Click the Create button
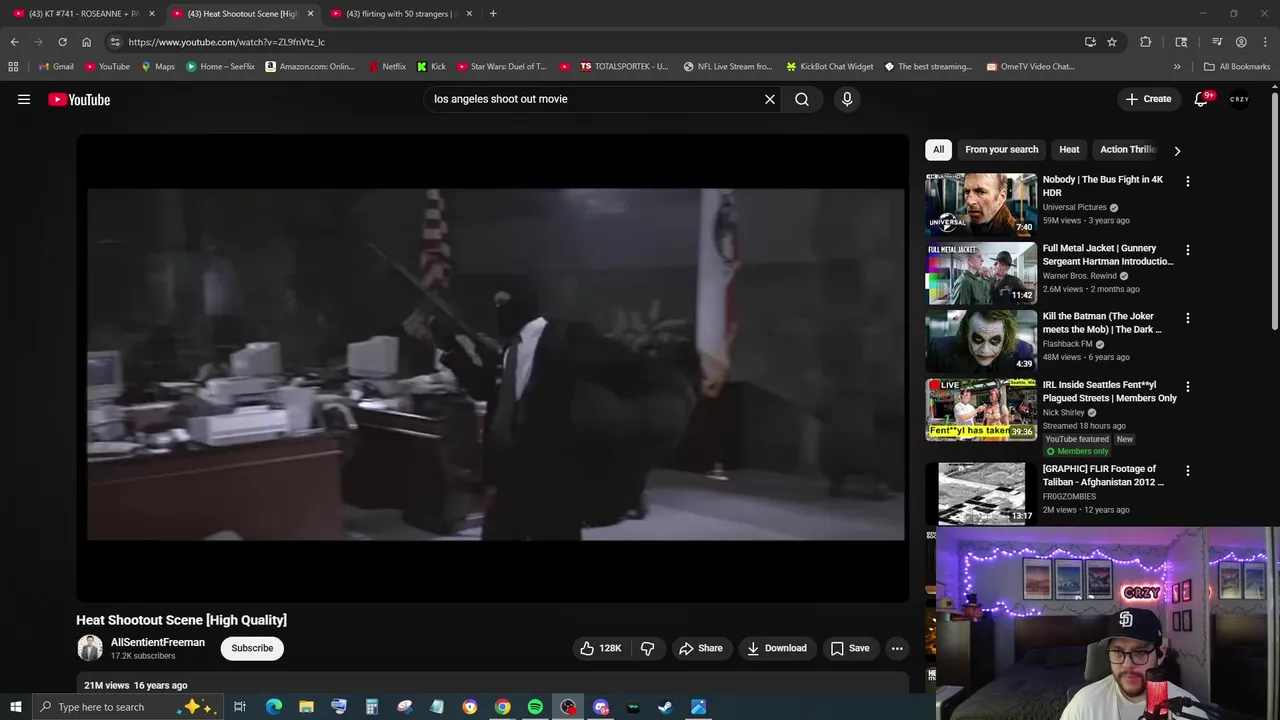 [x=1148, y=99]
